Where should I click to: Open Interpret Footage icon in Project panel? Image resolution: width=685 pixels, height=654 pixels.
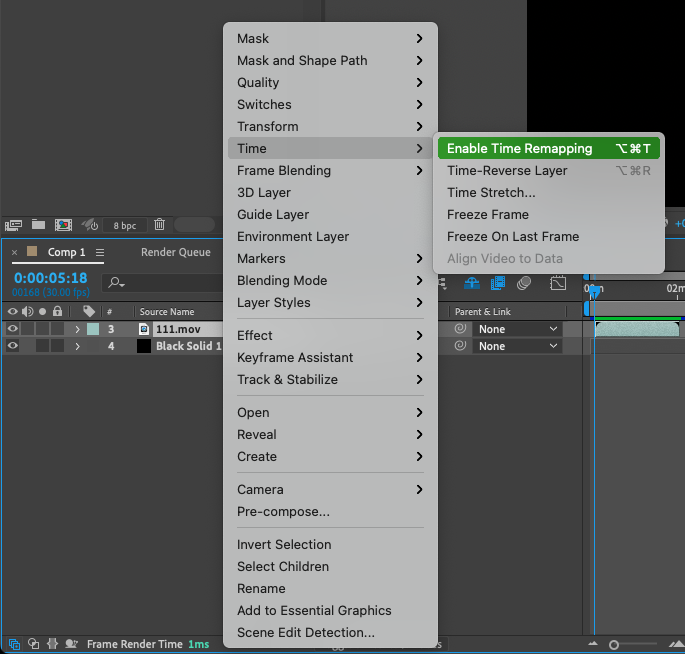coord(13,225)
